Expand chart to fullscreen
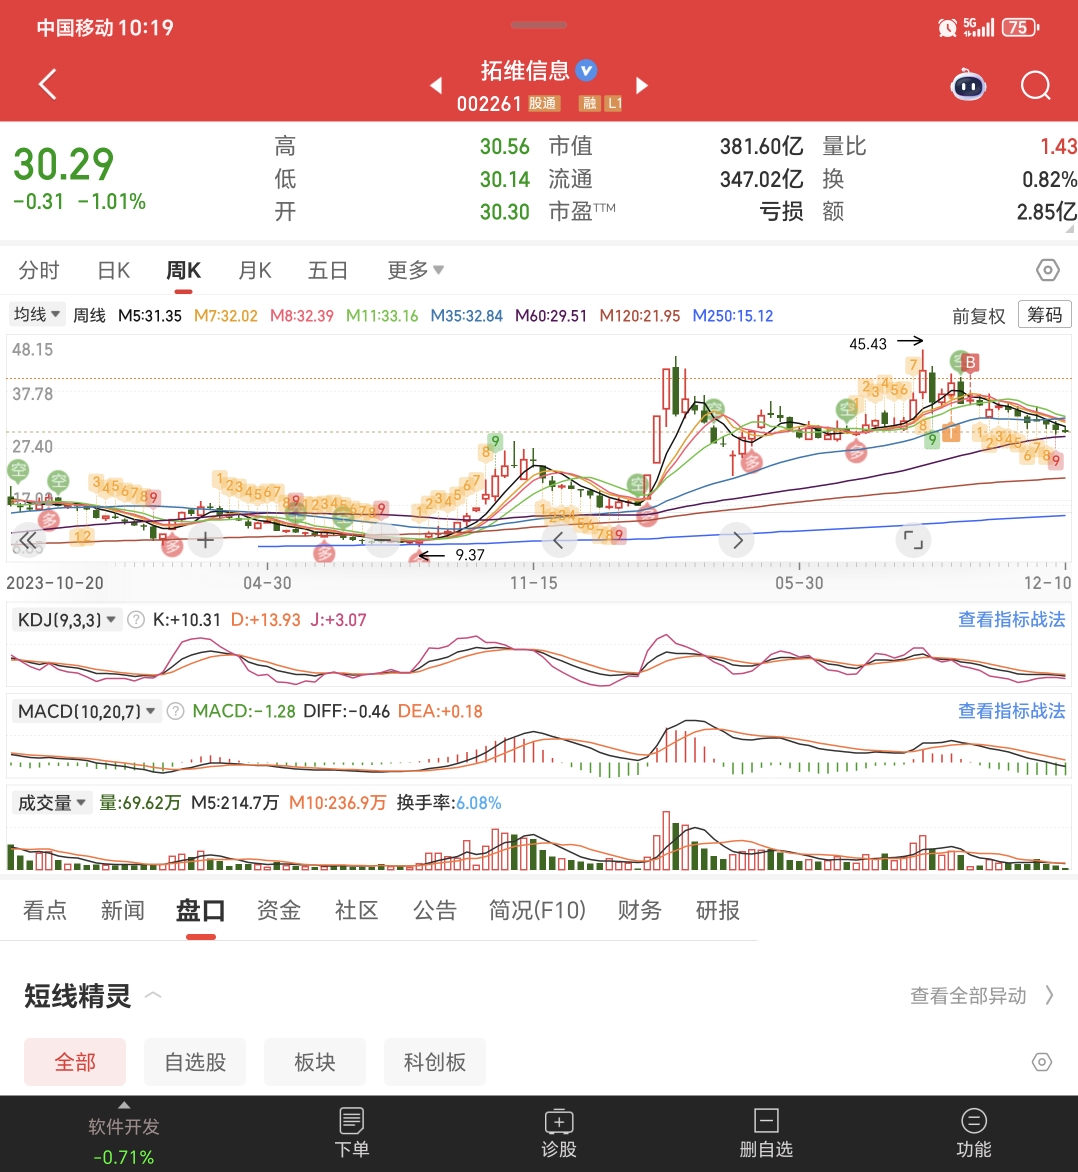Viewport: 1078px width, 1172px height. (x=914, y=540)
